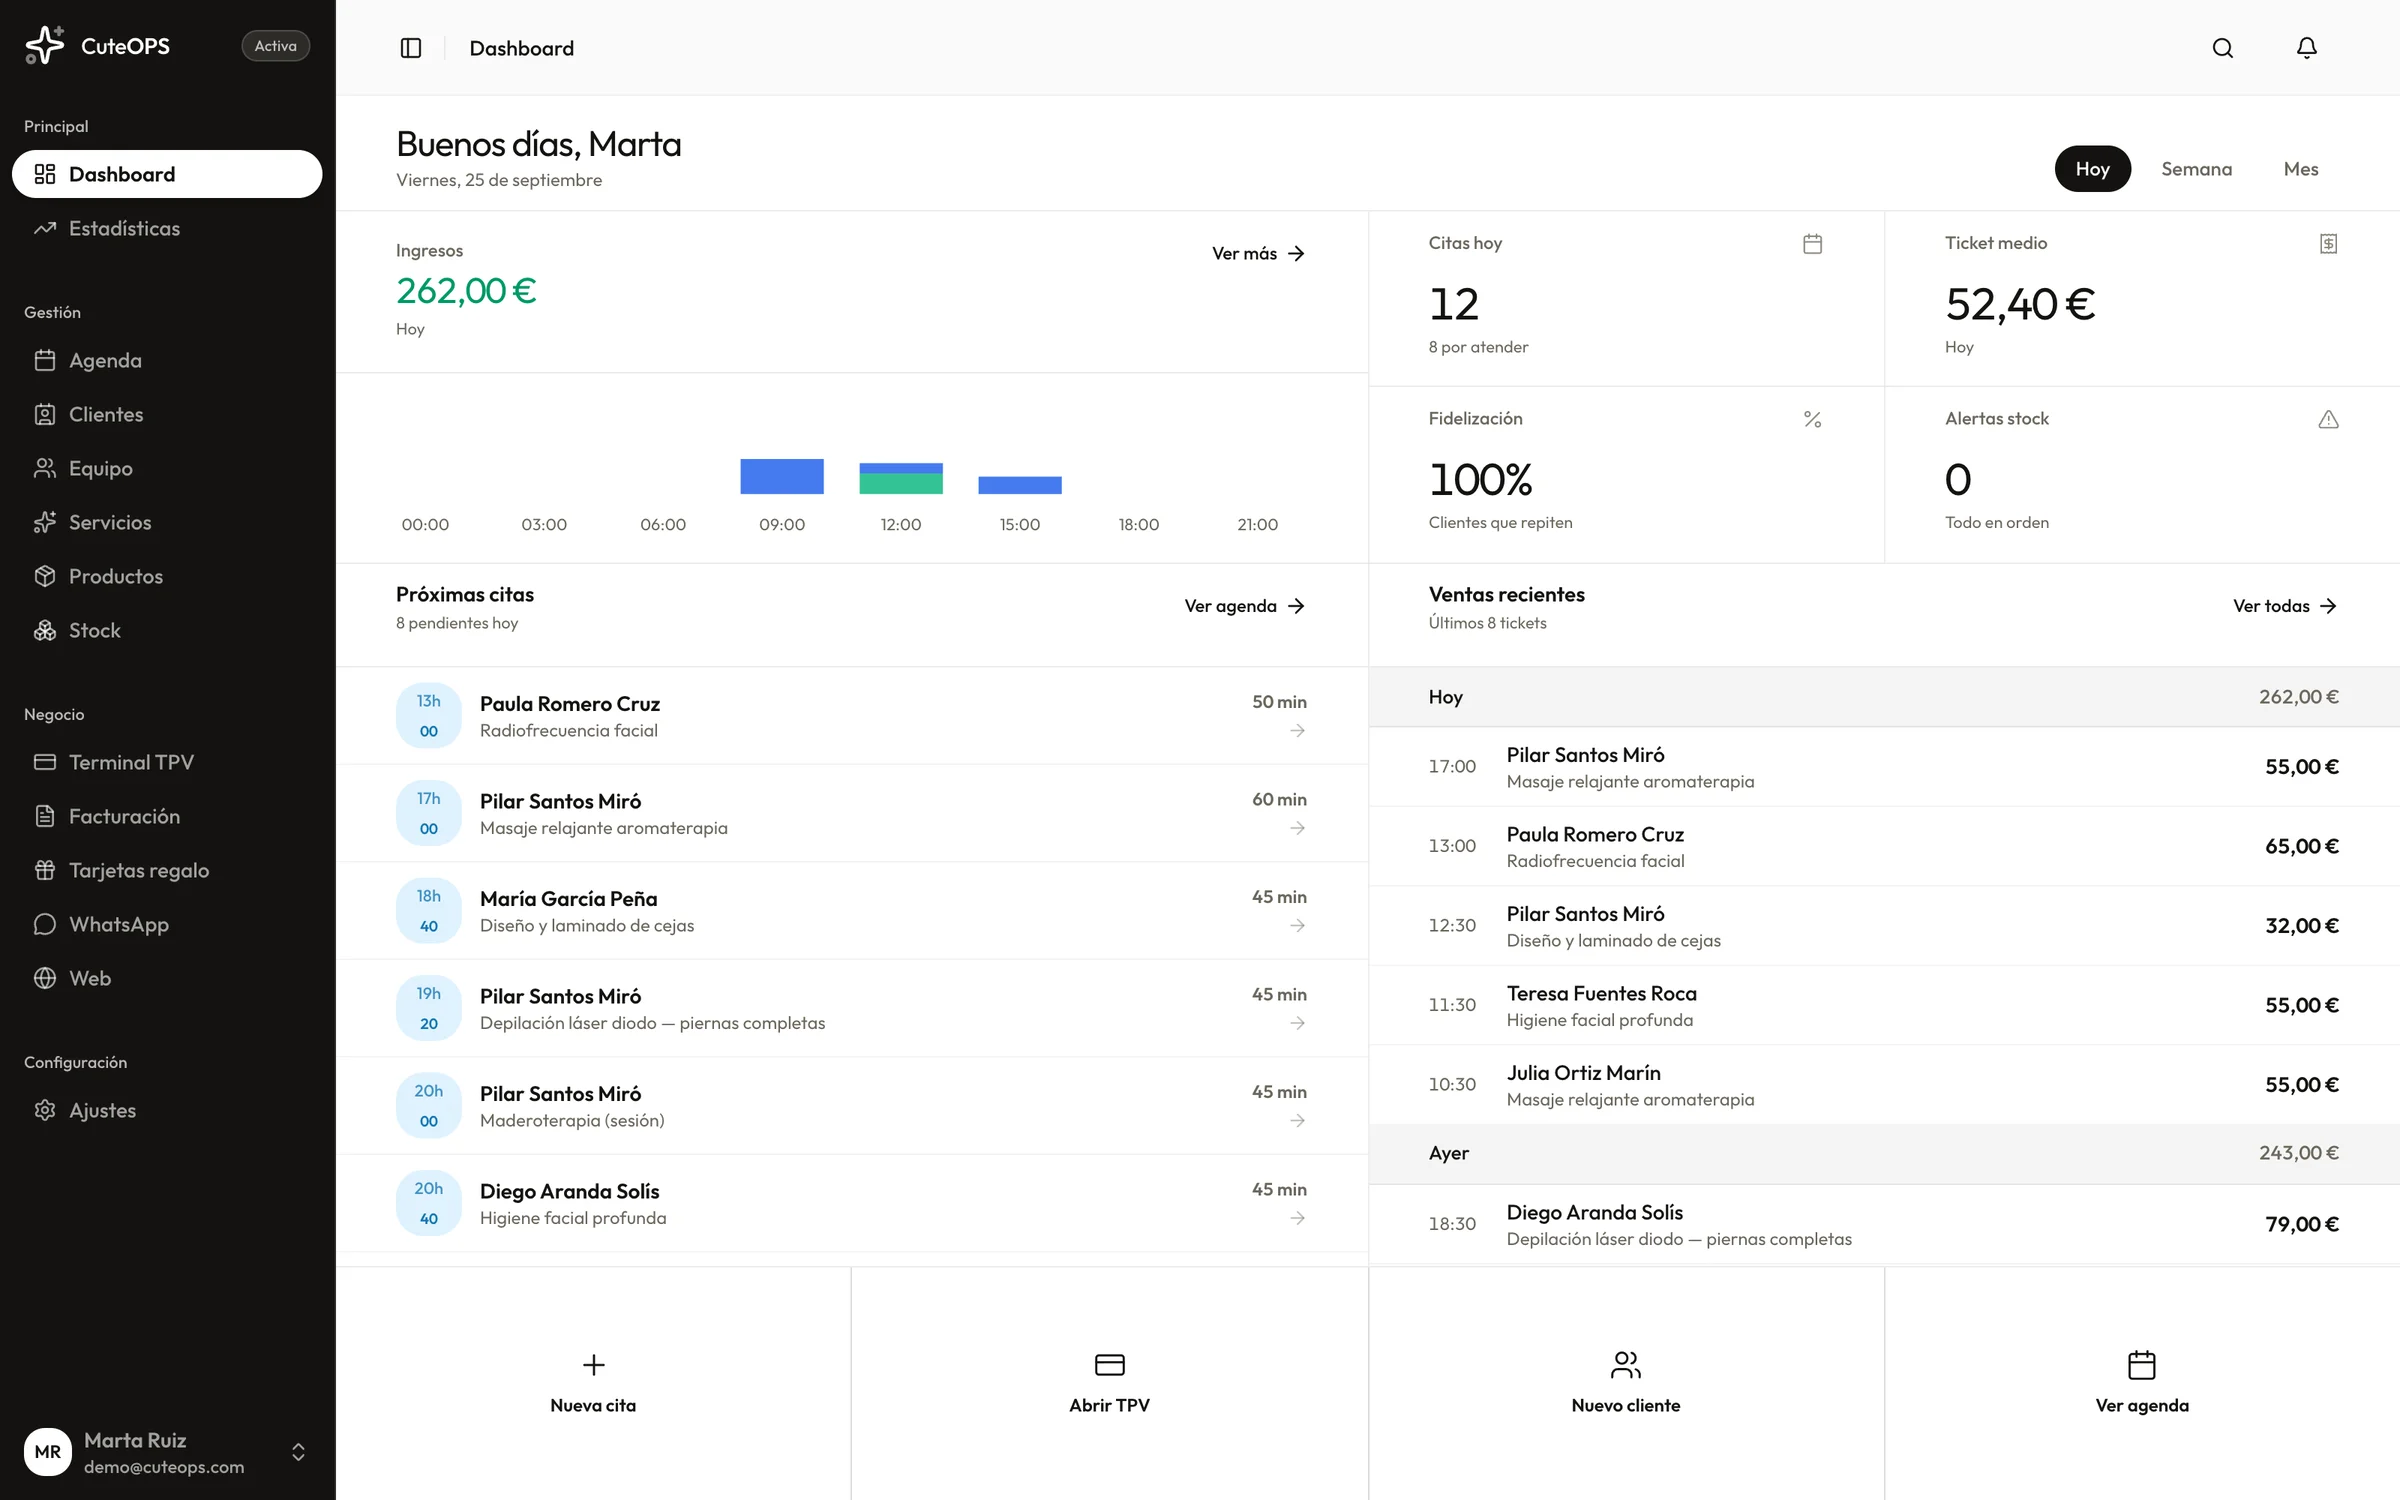This screenshot has width=2400, height=1500.
Task: Click the calendar icon above Ver agenda tile
Action: tap(2141, 1365)
